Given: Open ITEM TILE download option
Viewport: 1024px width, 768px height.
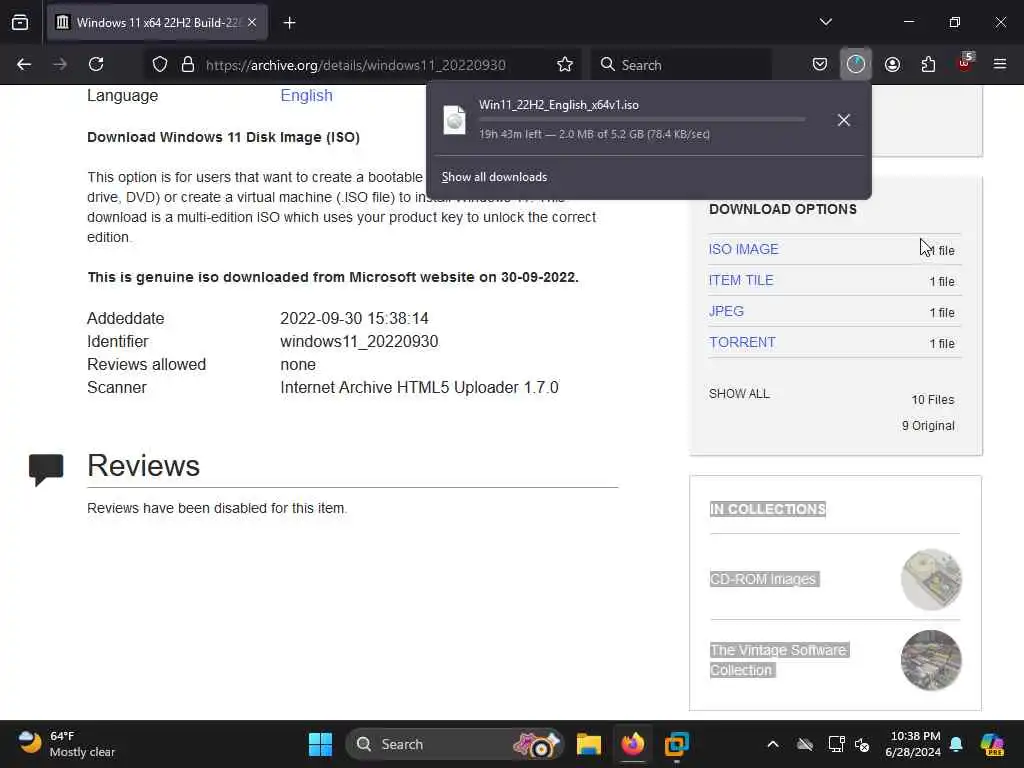Looking at the screenshot, I should coord(741,280).
